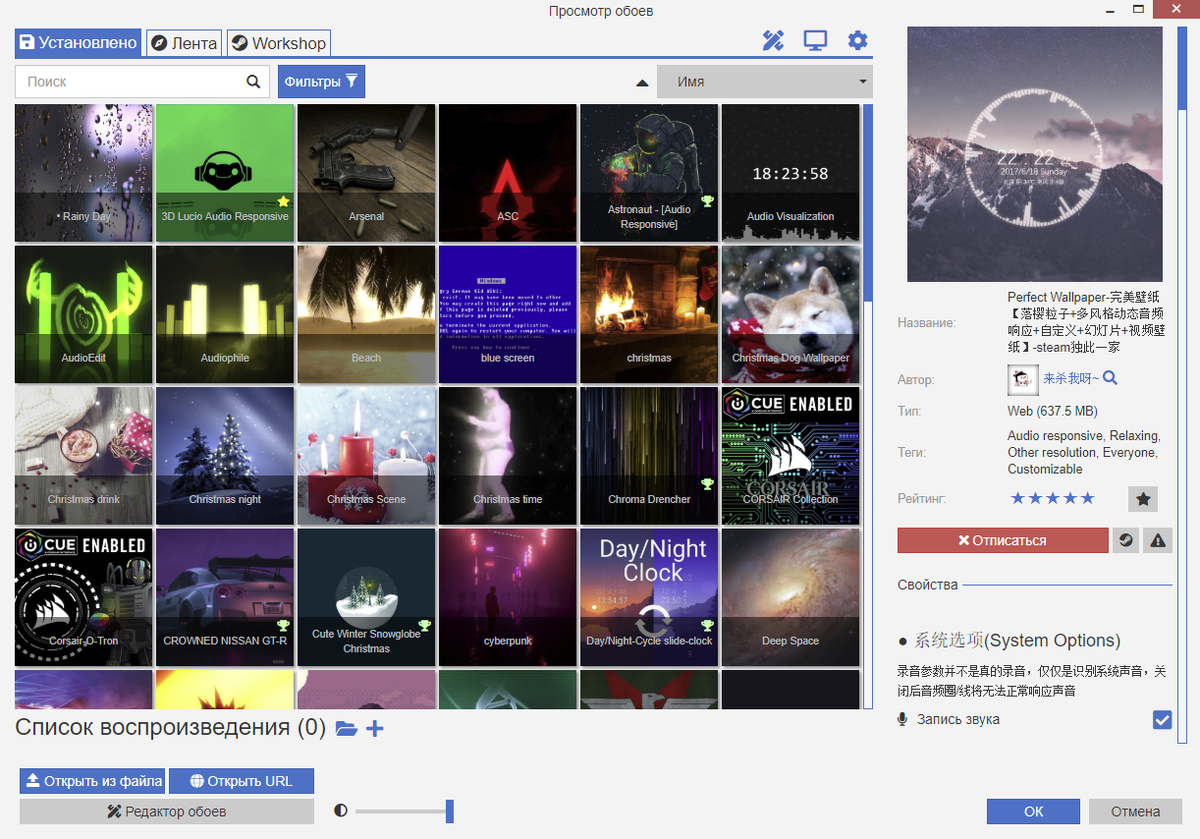
Task: Select 3D Lucio Audio Responsive wallpaper
Action: pyautogui.click(x=225, y=173)
